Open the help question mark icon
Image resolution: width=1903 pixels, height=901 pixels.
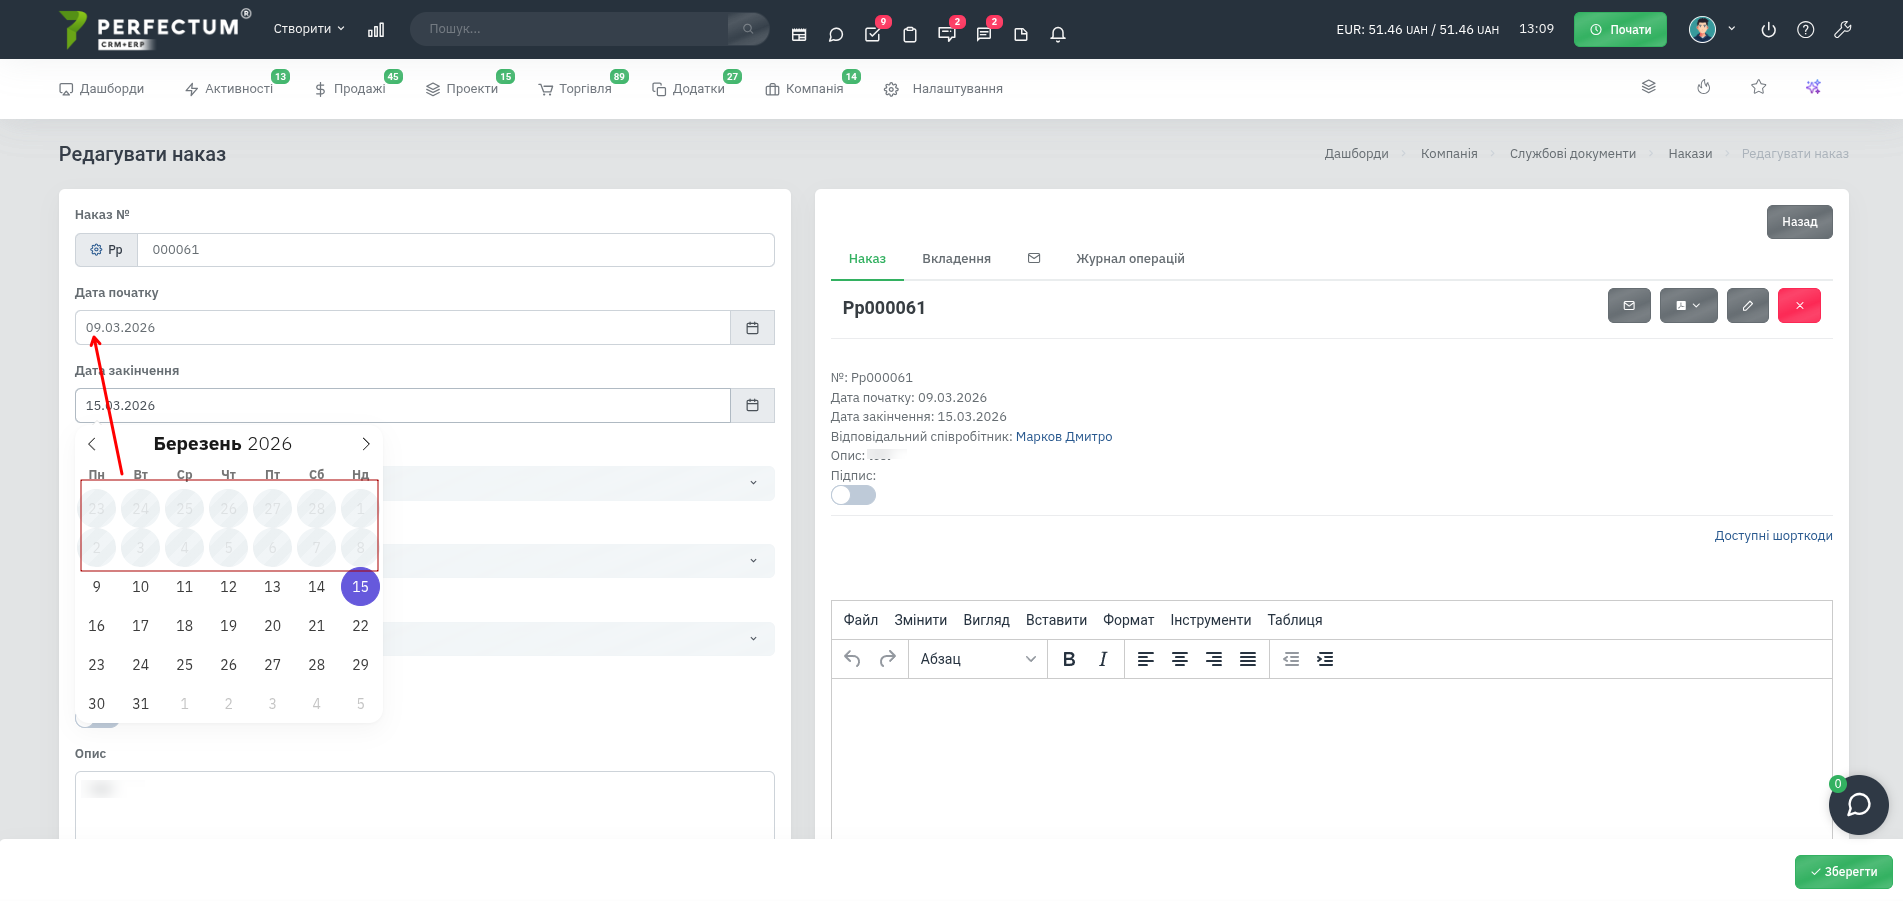click(x=1805, y=30)
